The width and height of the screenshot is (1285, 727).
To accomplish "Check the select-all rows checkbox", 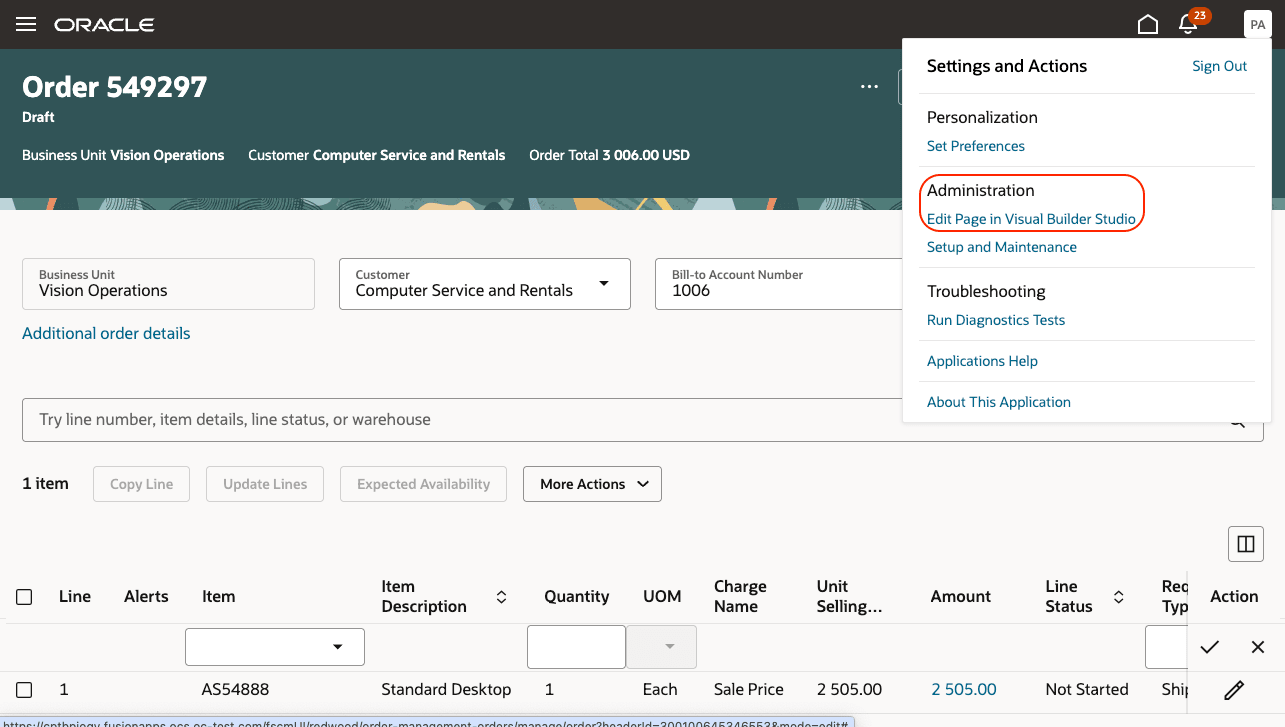I will (24, 596).
